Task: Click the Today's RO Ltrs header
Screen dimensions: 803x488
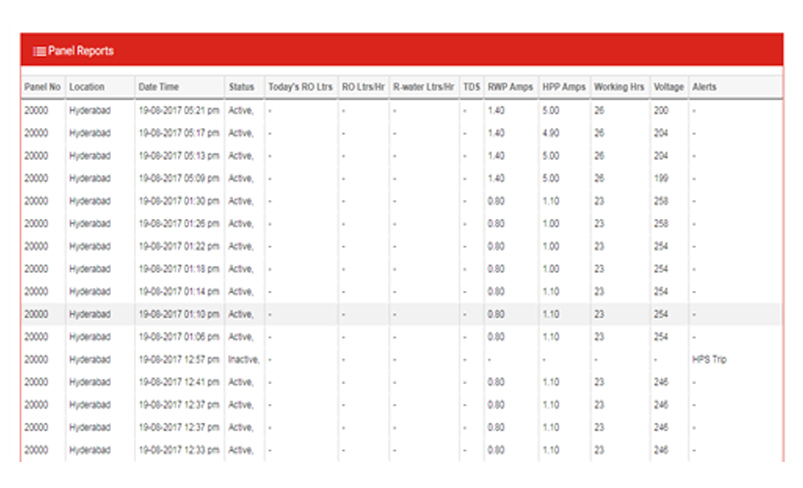Action: coord(300,87)
